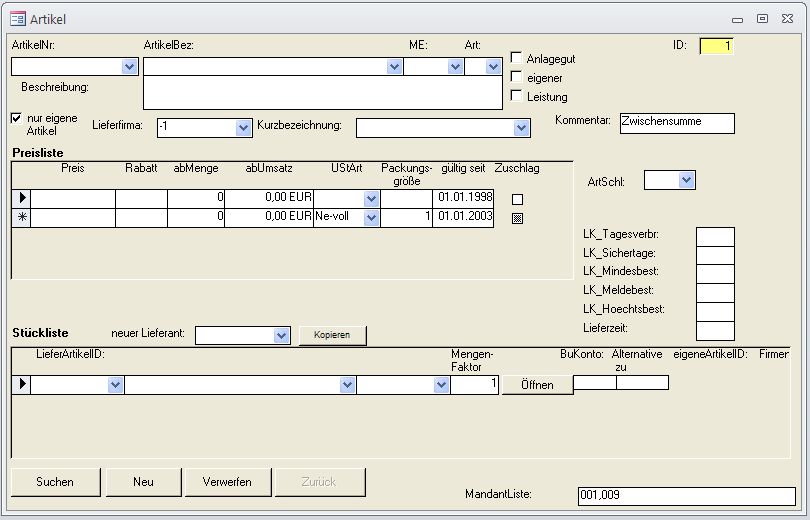Click the LK_Meldebest input field

[715, 293]
